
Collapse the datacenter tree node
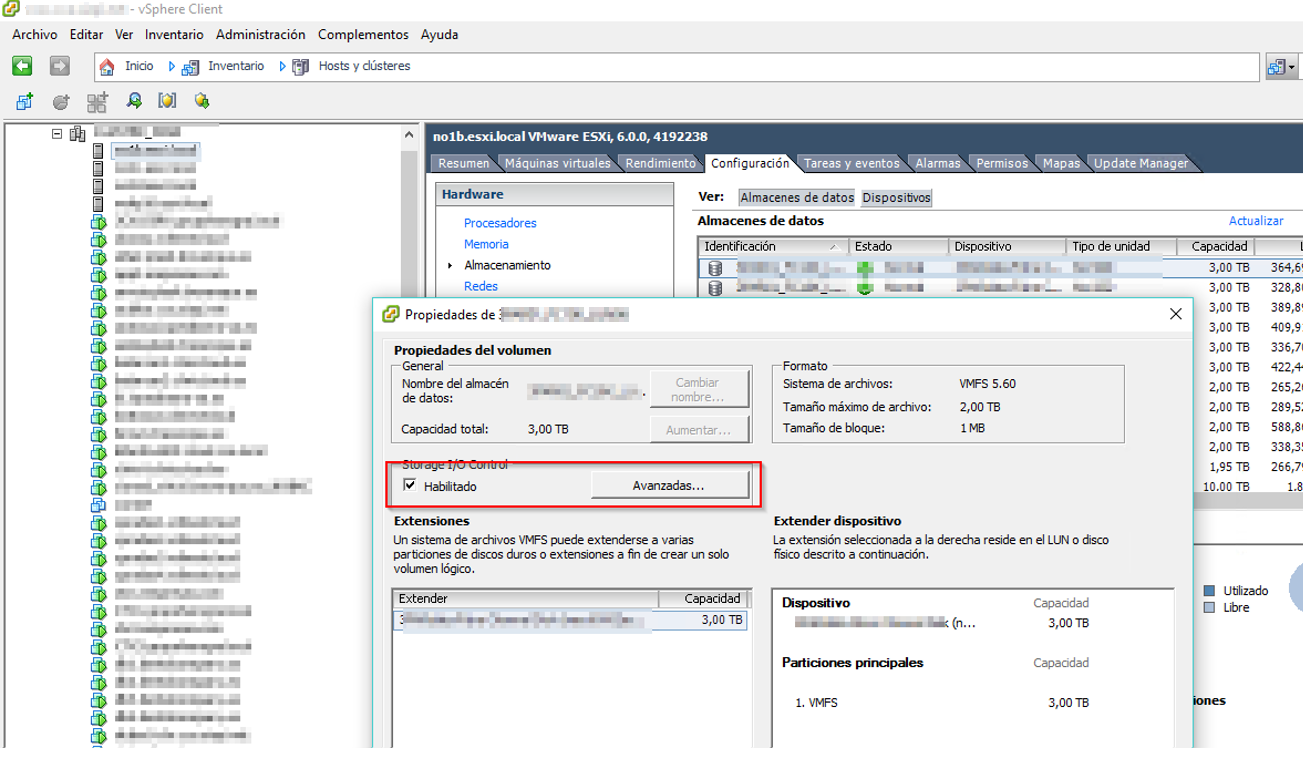[58, 132]
